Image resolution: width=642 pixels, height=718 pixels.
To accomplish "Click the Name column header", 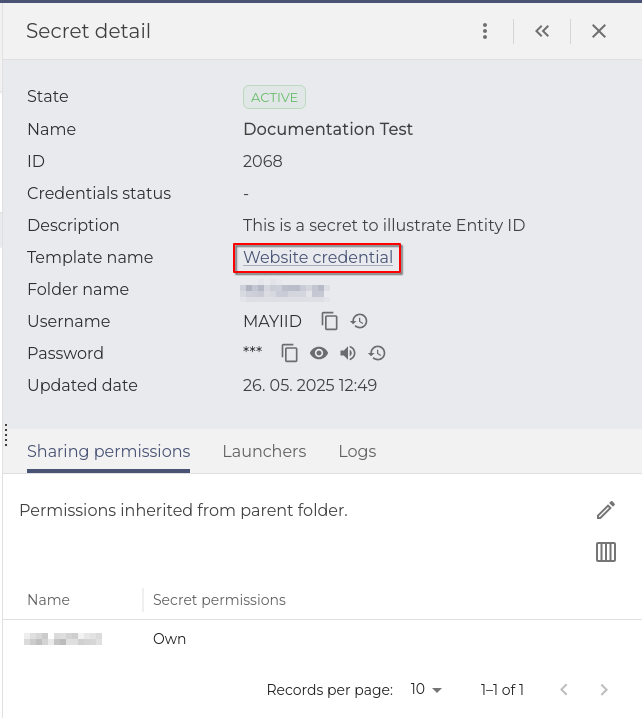I will [48, 600].
